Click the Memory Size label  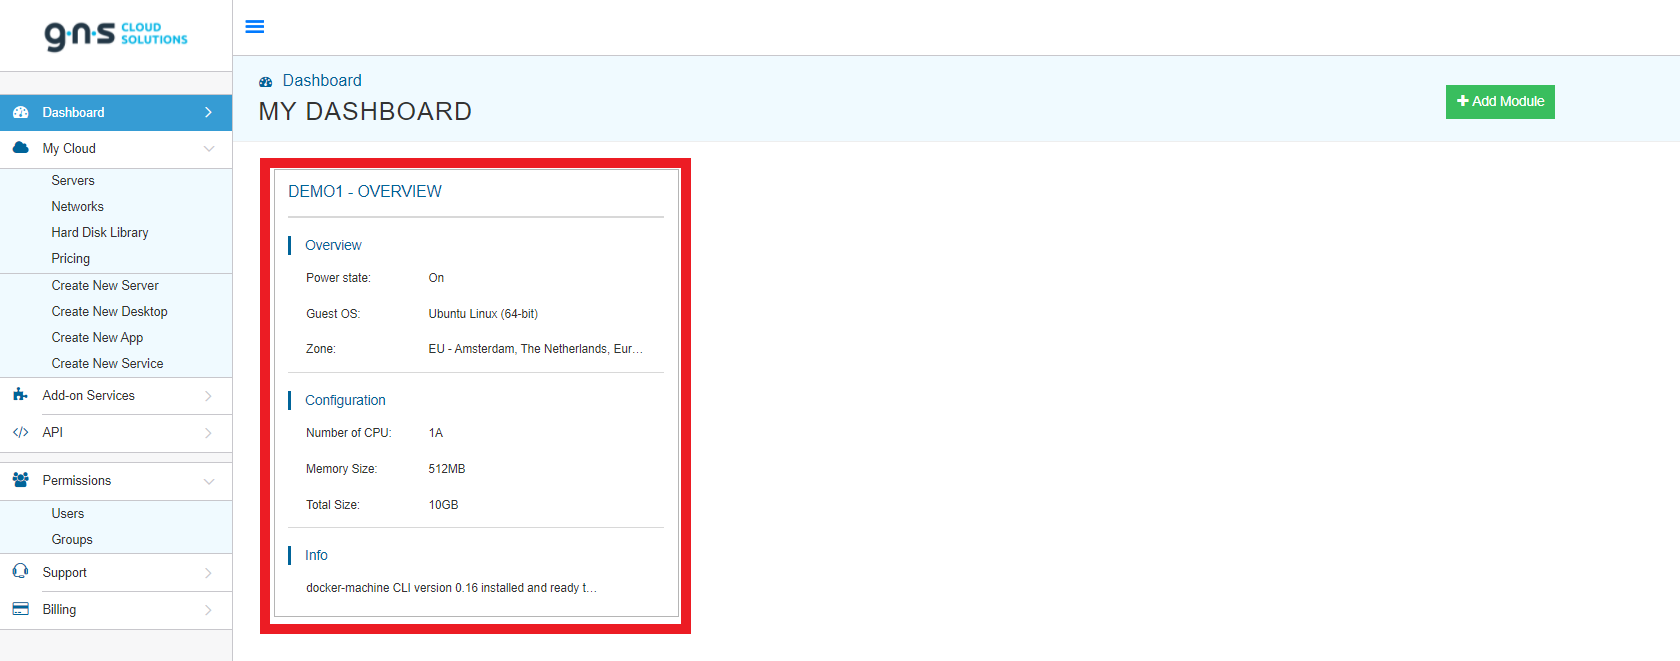point(341,469)
